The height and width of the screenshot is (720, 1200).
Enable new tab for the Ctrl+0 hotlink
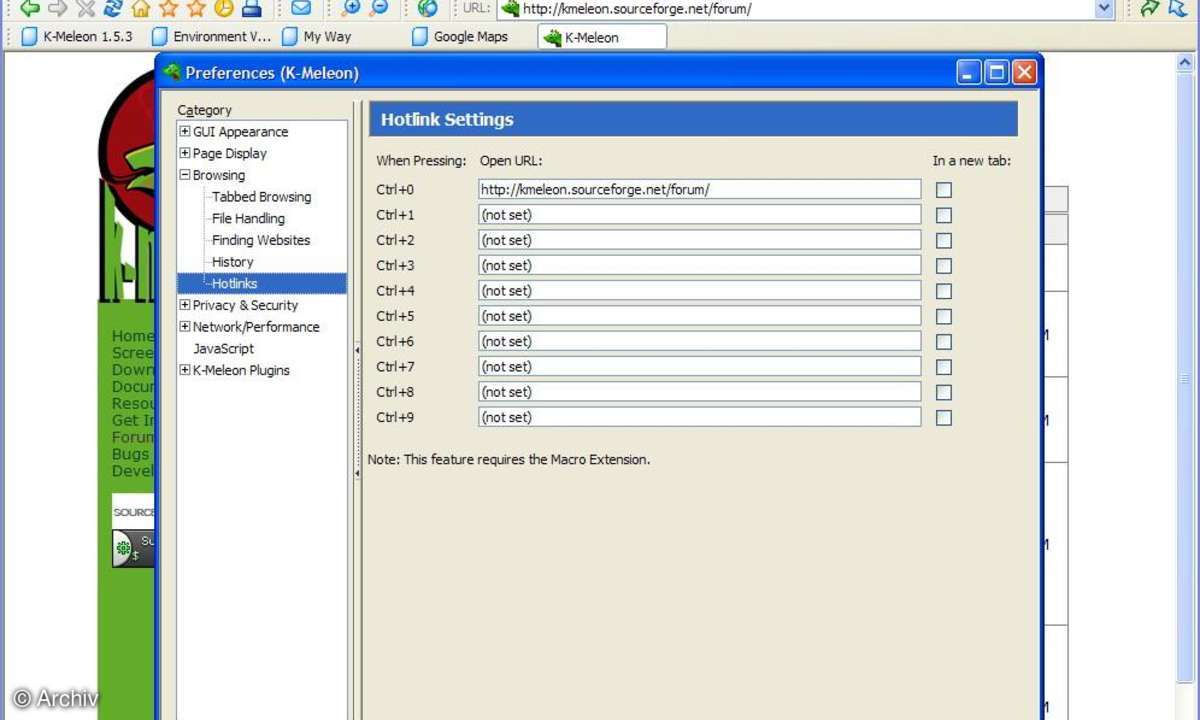[943, 189]
